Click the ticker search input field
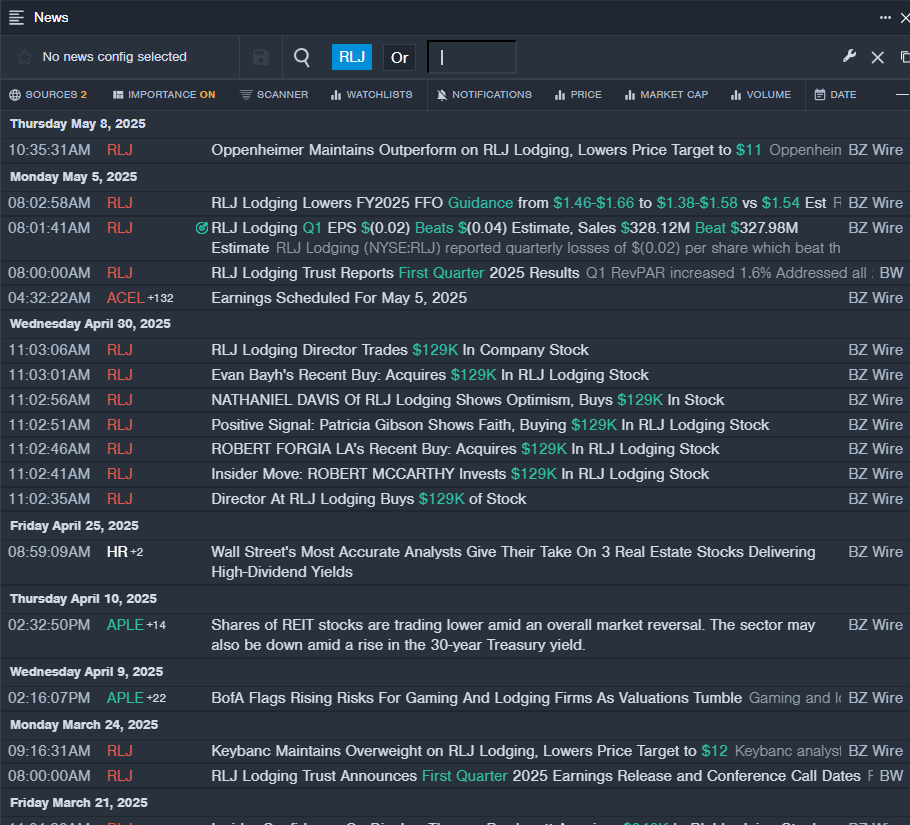Screen dimensions: 910x825 tap(472, 57)
